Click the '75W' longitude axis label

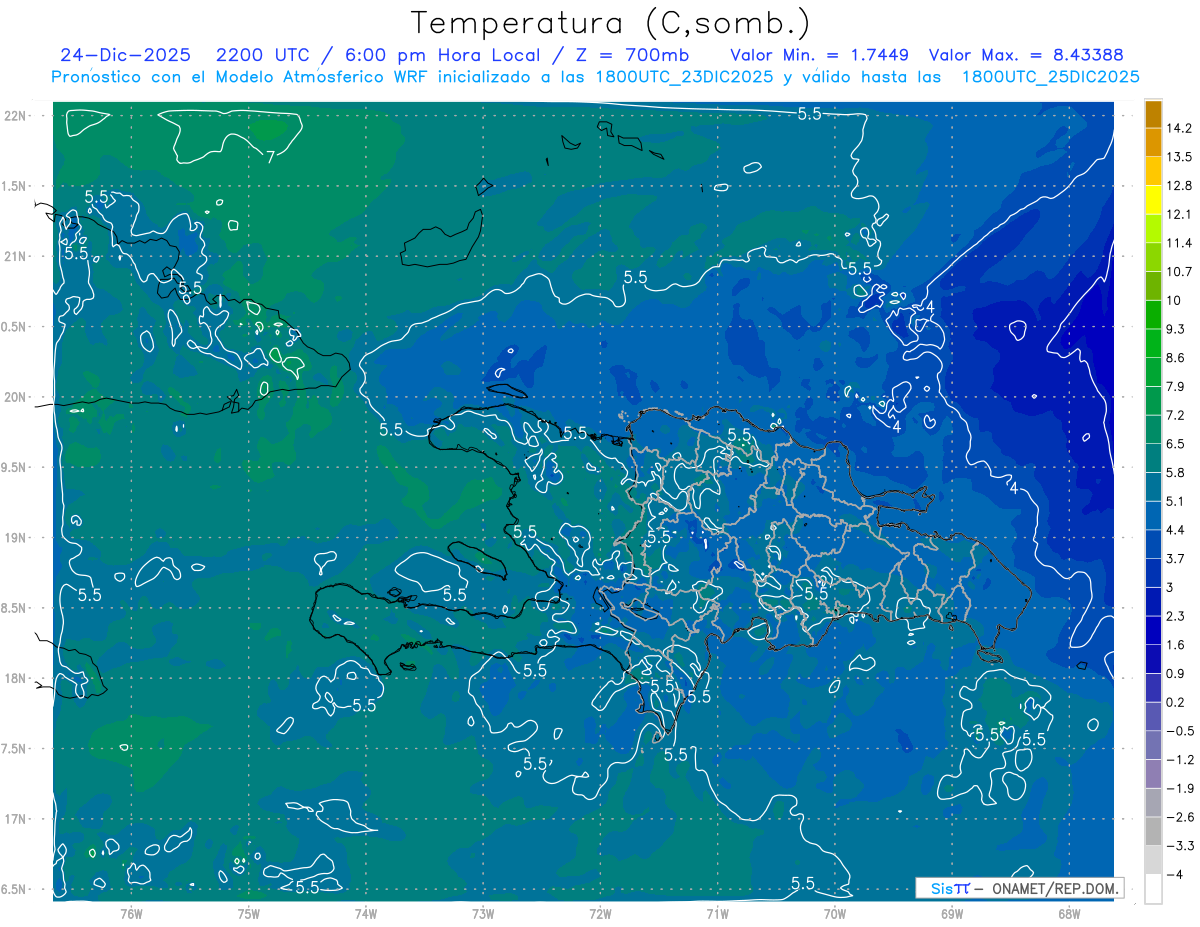click(249, 913)
